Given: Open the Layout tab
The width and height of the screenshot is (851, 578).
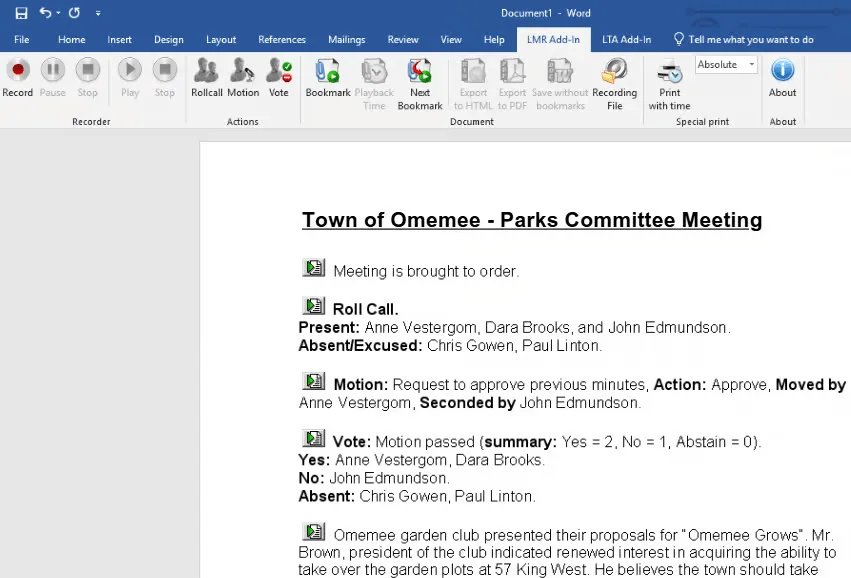Looking at the screenshot, I should 221,40.
